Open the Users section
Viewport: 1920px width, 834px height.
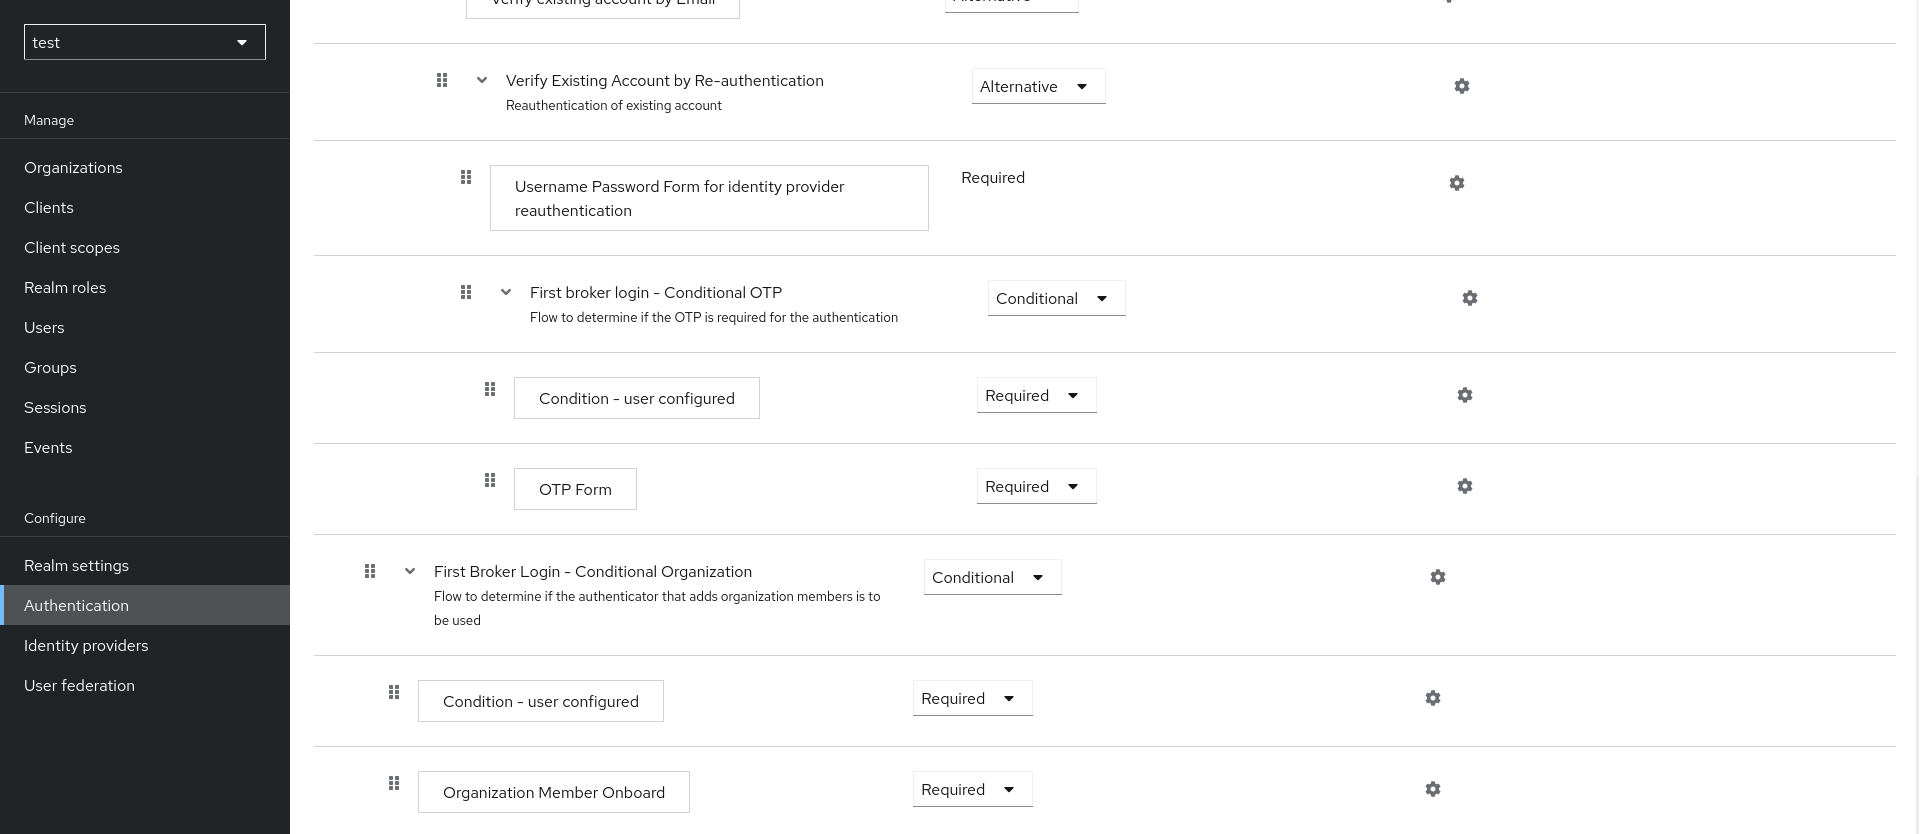tap(44, 327)
